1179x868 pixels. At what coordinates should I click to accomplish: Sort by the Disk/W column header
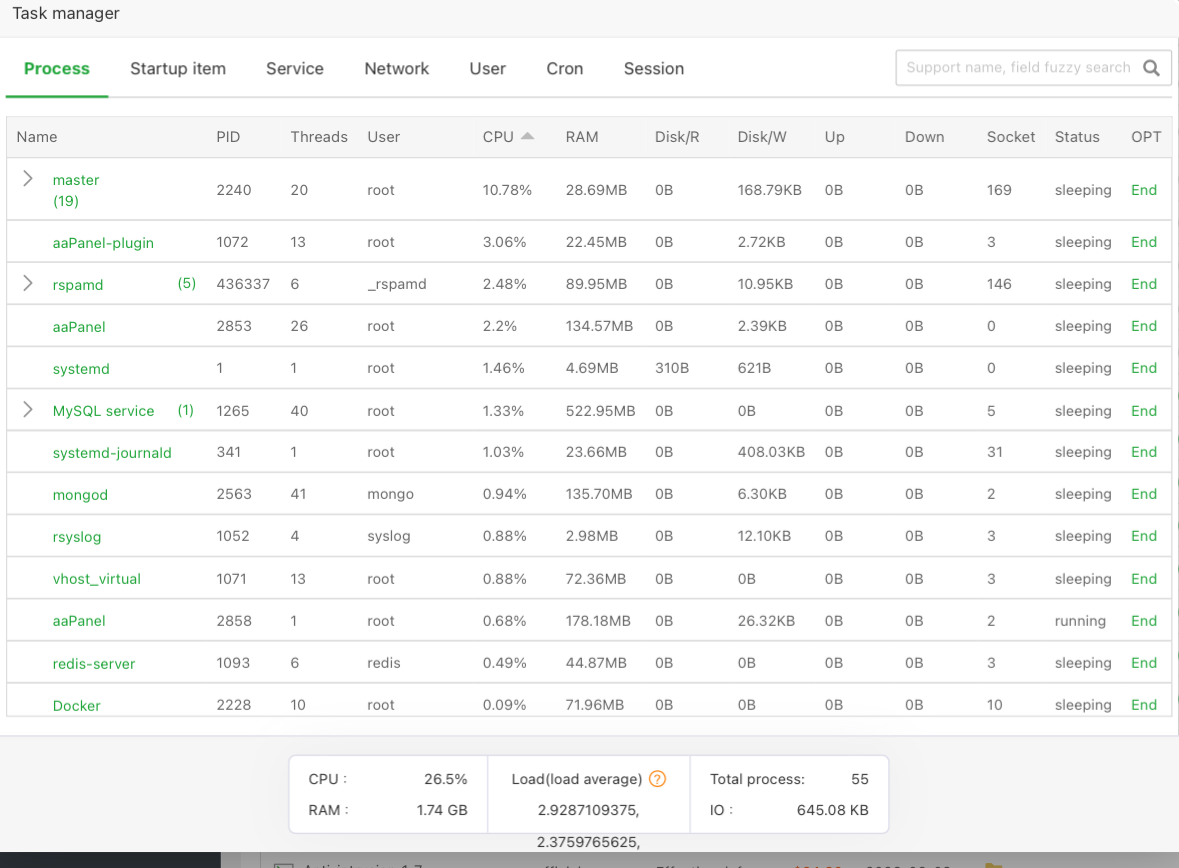click(762, 137)
